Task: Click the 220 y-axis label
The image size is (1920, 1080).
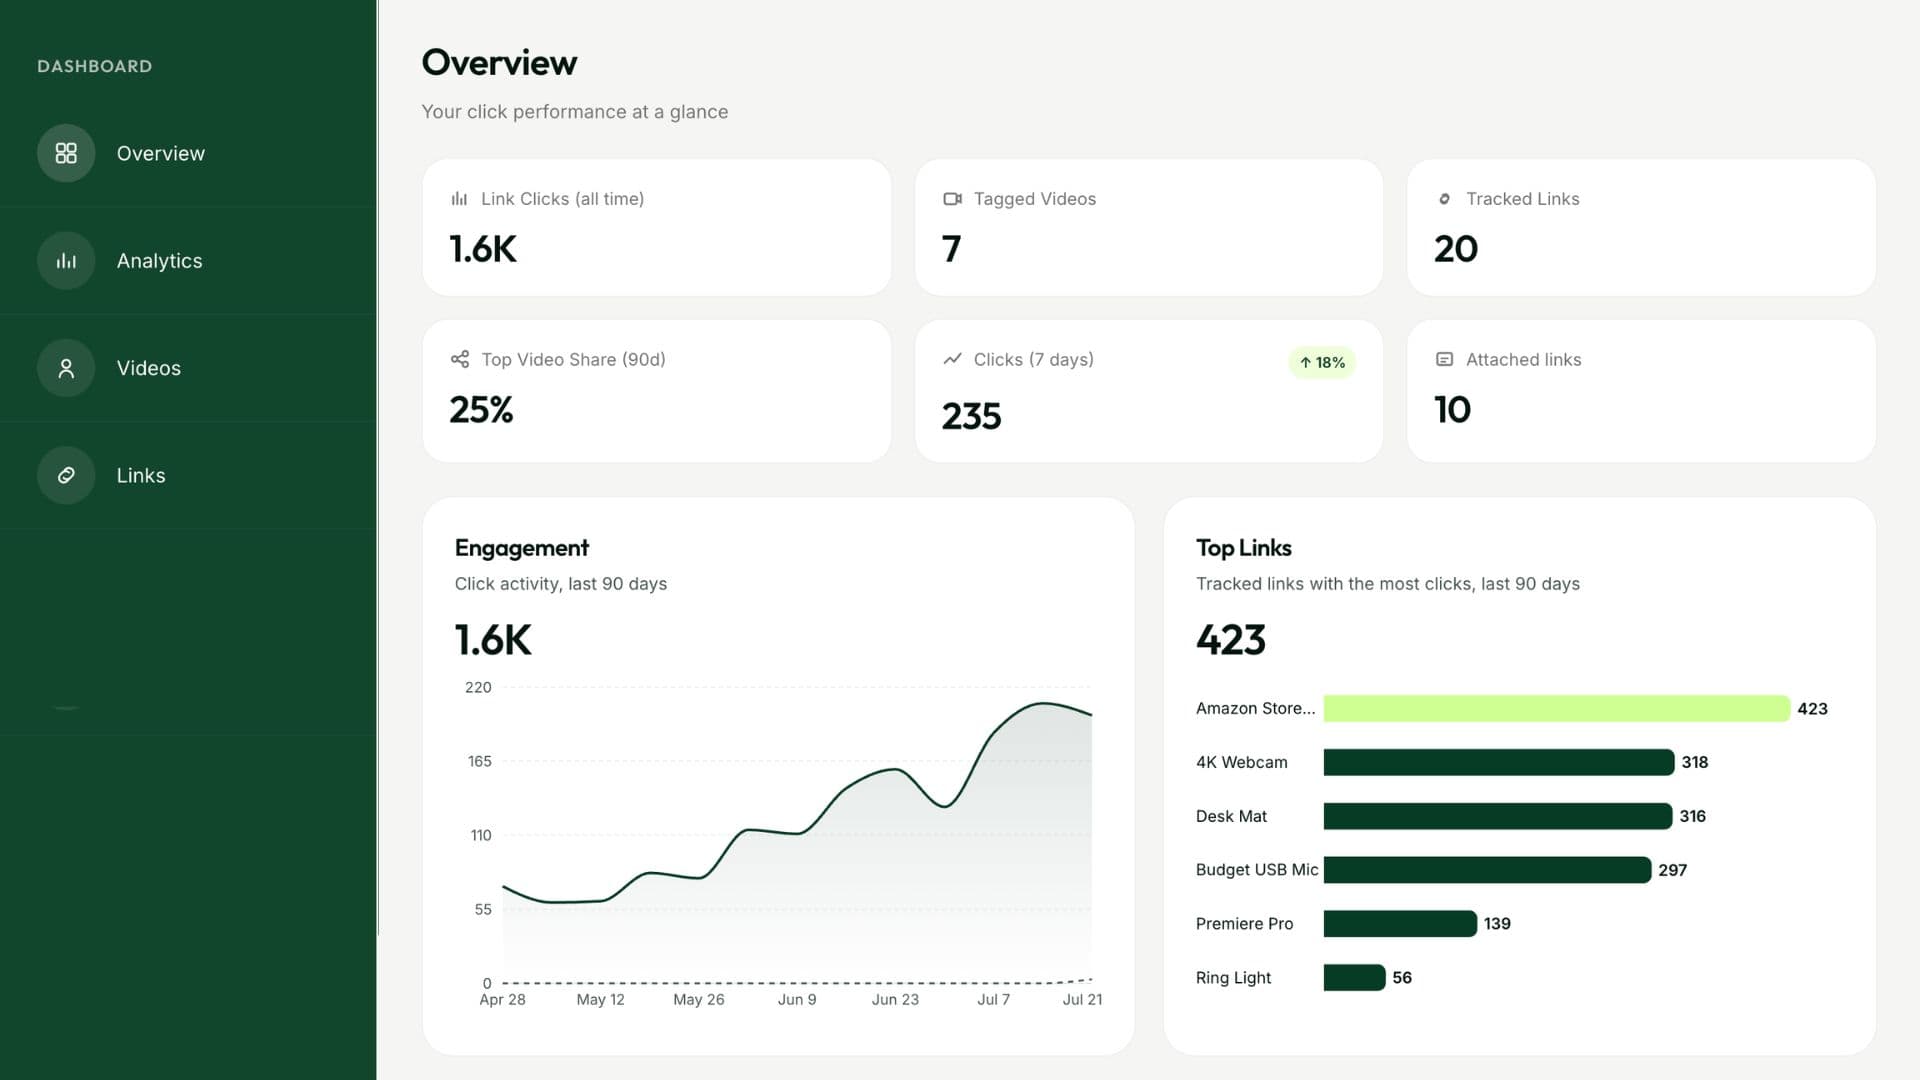Action: (478, 688)
